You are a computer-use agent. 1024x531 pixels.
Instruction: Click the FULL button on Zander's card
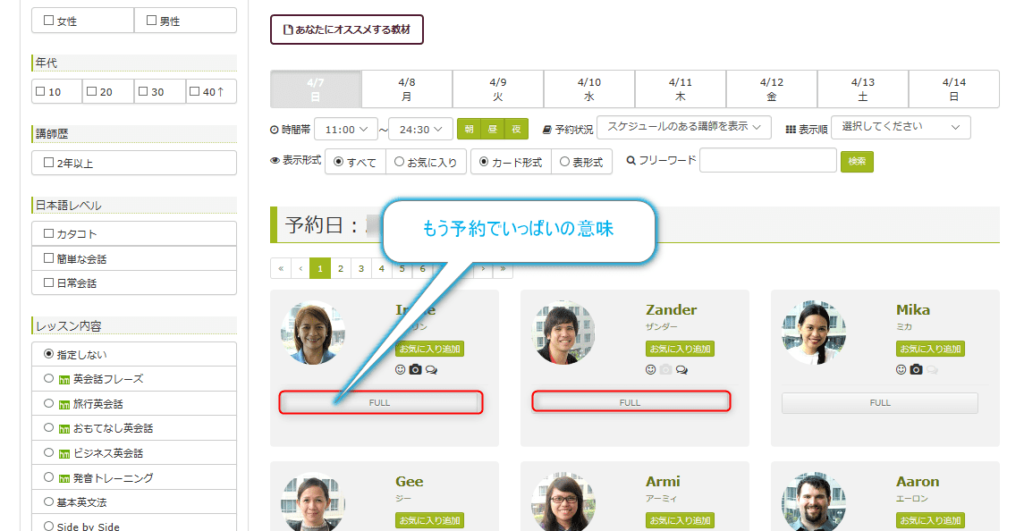pyautogui.click(x=630, y=402)
